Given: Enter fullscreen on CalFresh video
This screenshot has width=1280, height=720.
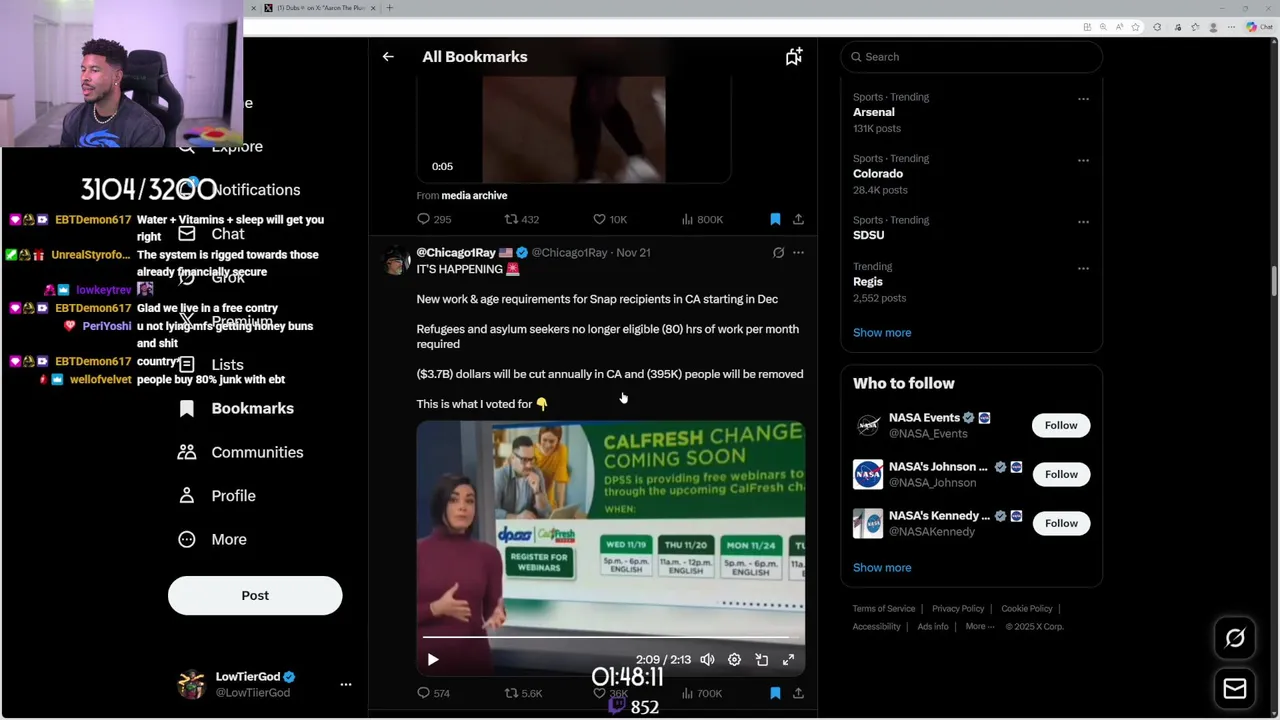Looking at the screenshot, I should pos(788,660).
